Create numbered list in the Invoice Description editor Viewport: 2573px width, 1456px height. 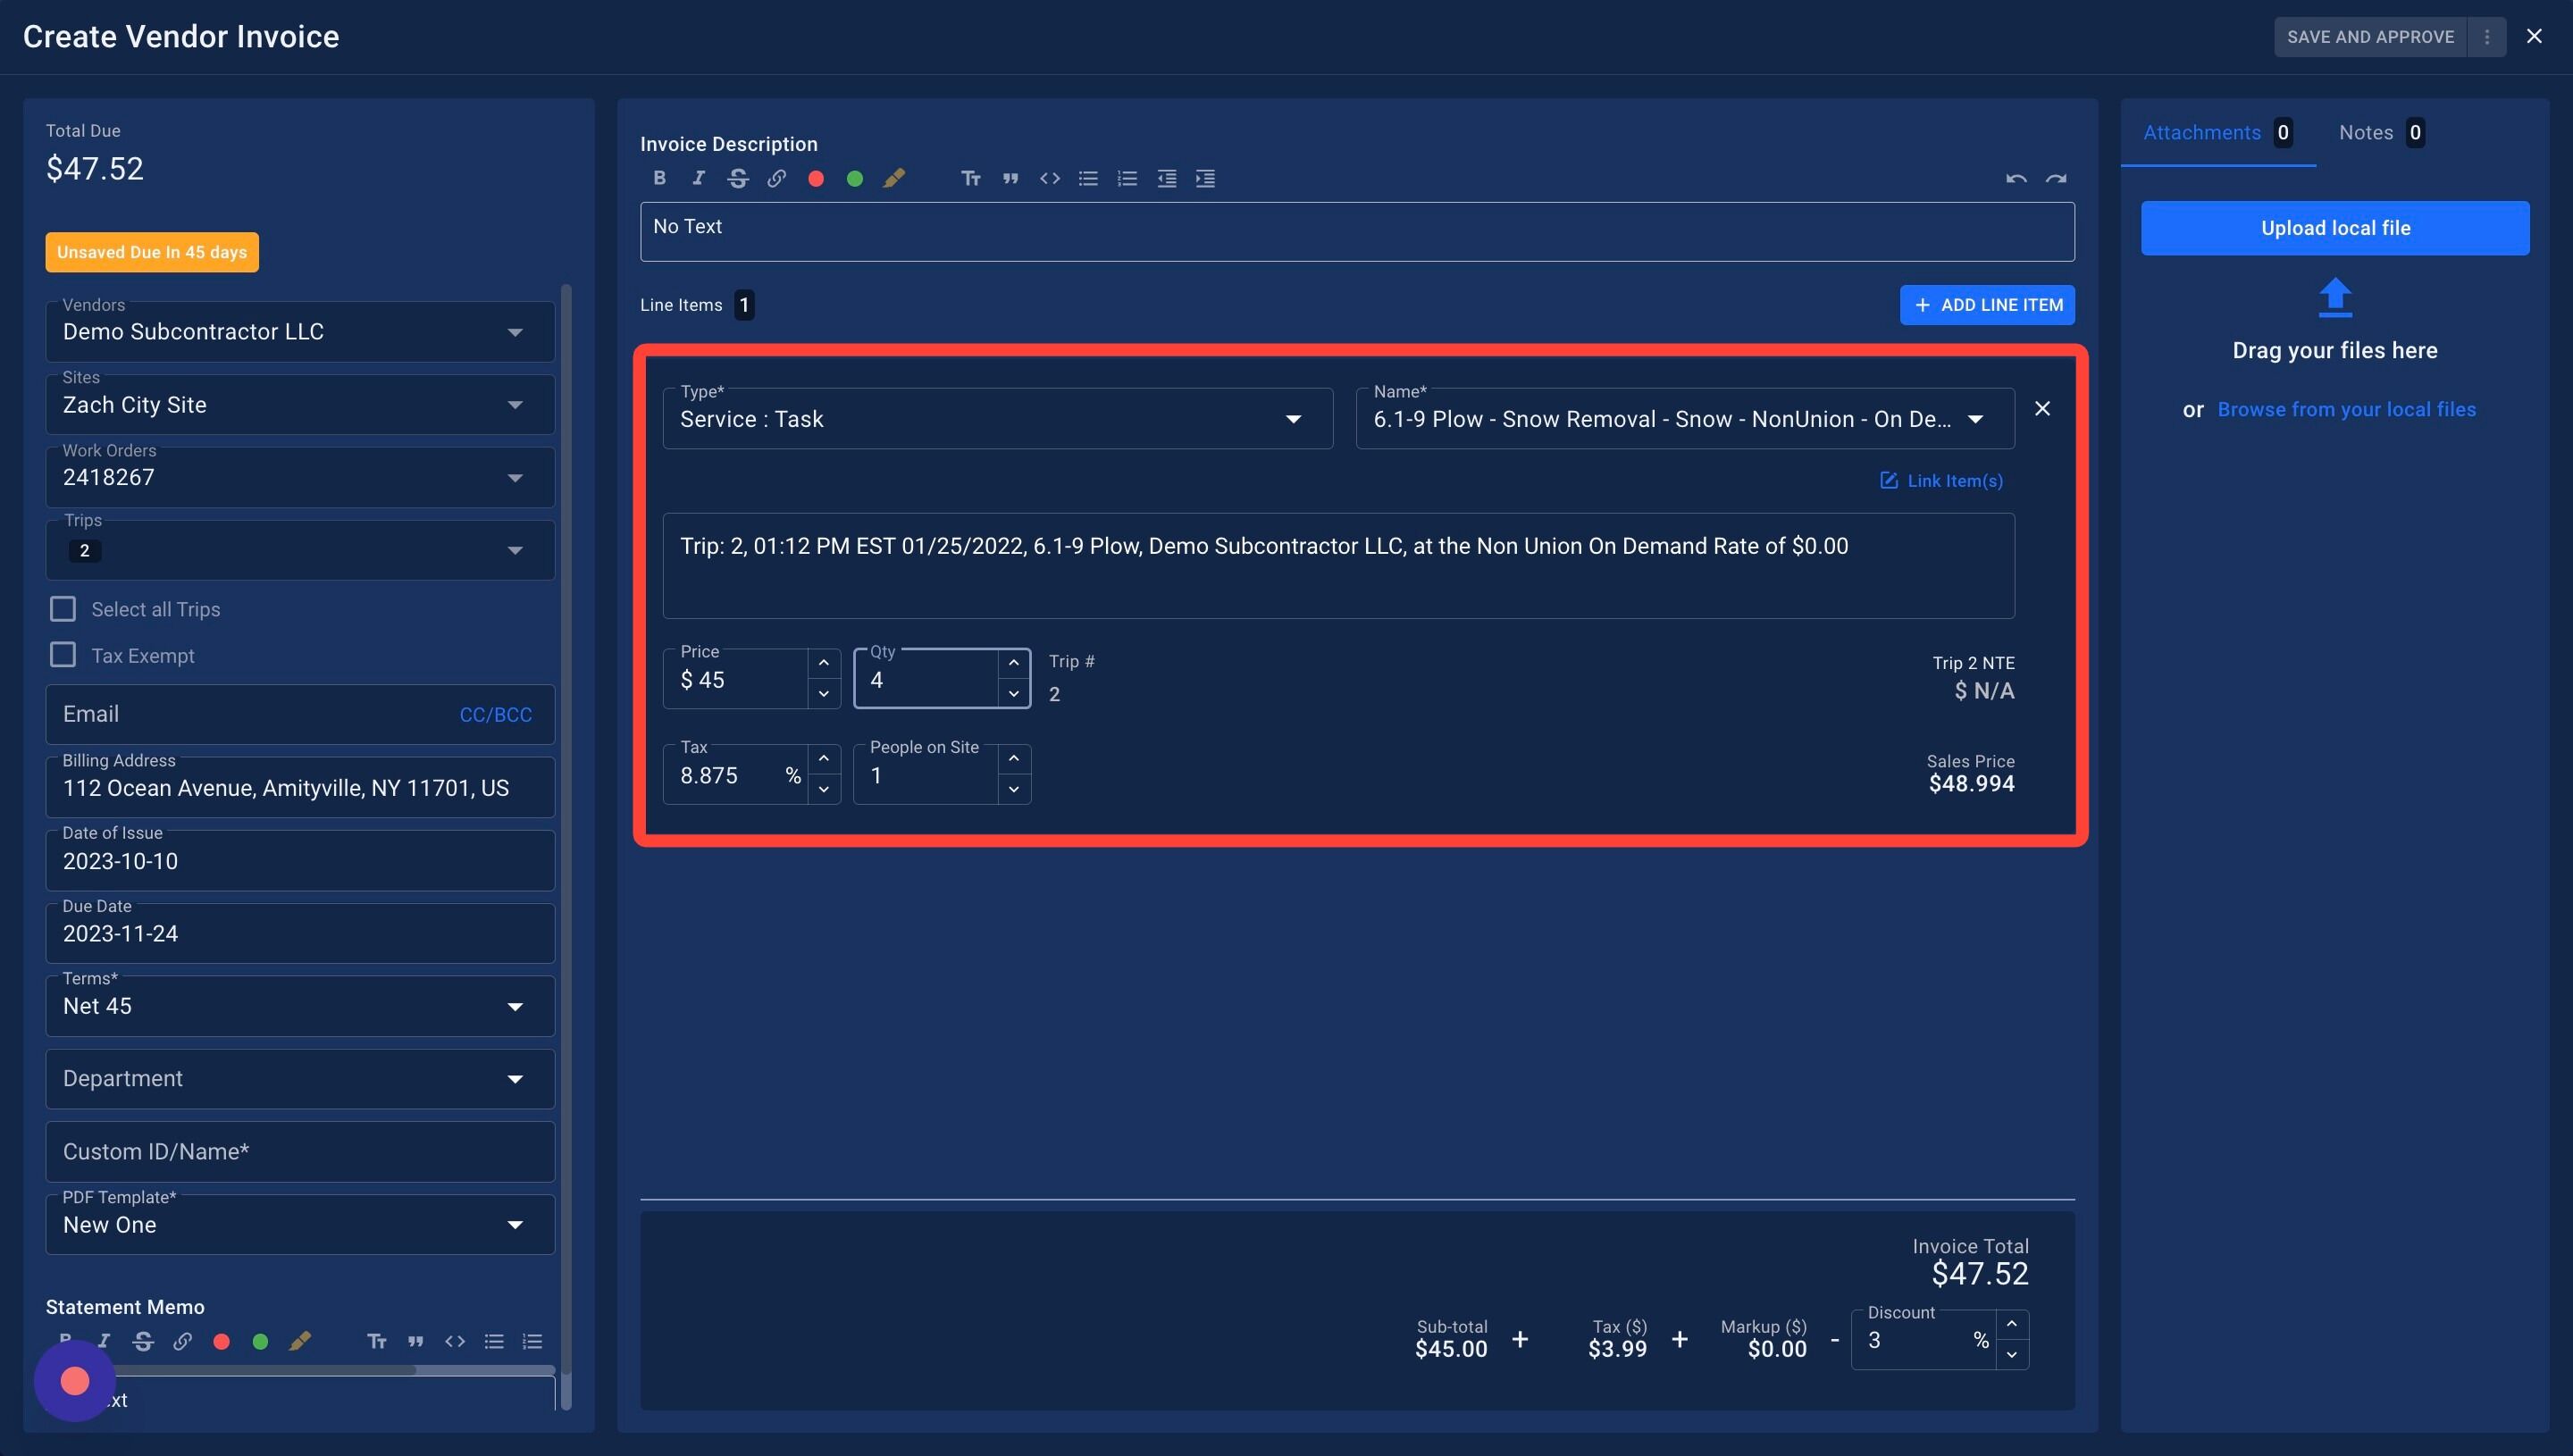click(x=1127, y=178)
